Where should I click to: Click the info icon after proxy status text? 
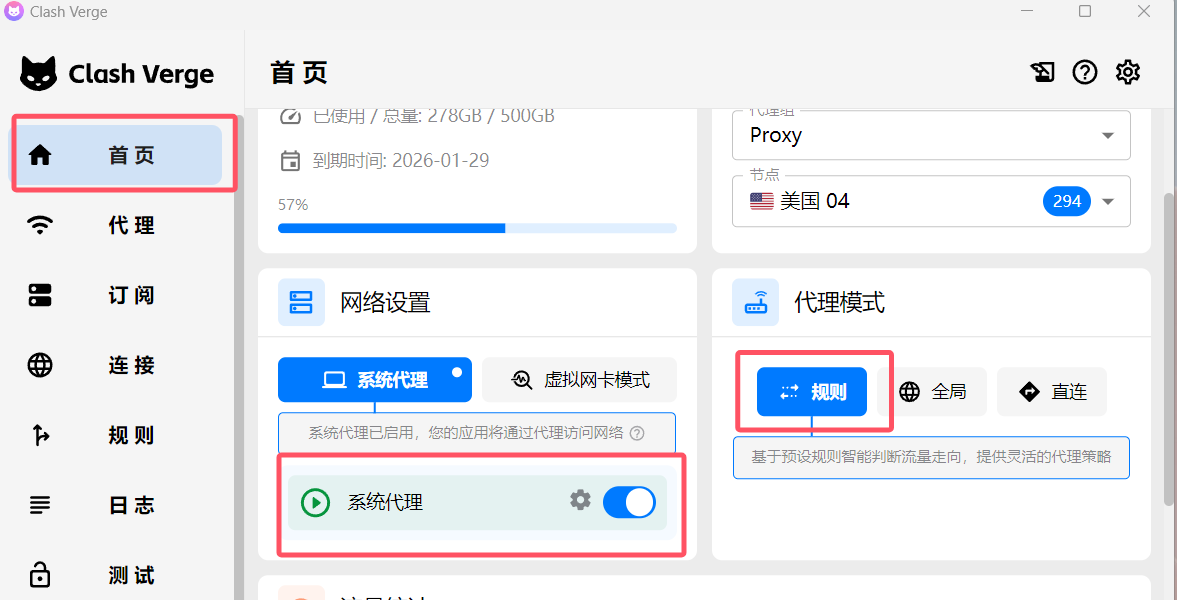coord(637,433)
